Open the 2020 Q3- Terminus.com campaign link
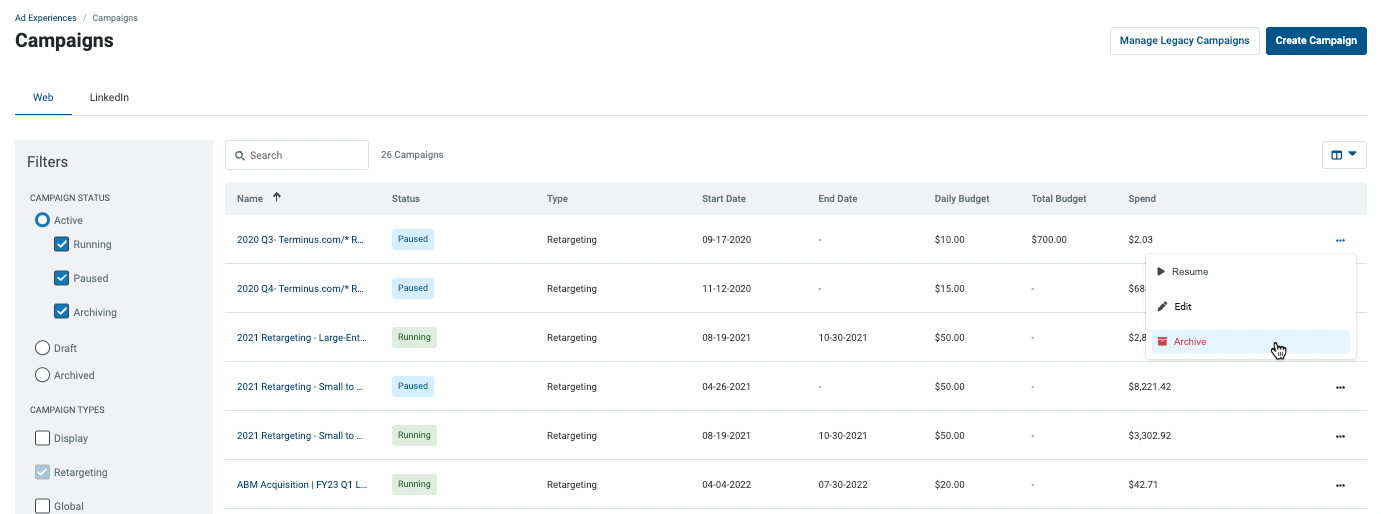 [x=300, y=240]
